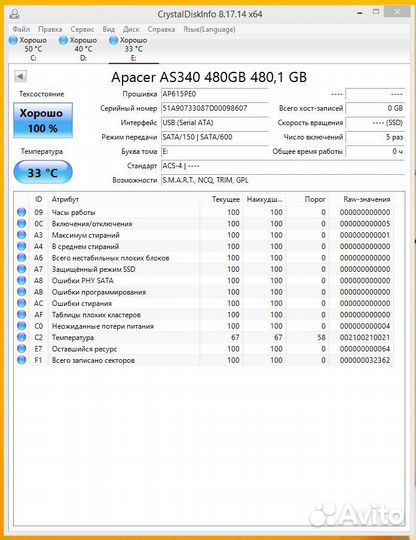Click the Прошивка field AP615PE0
Screen dimensions: 416x540
(x=215, y=94)
